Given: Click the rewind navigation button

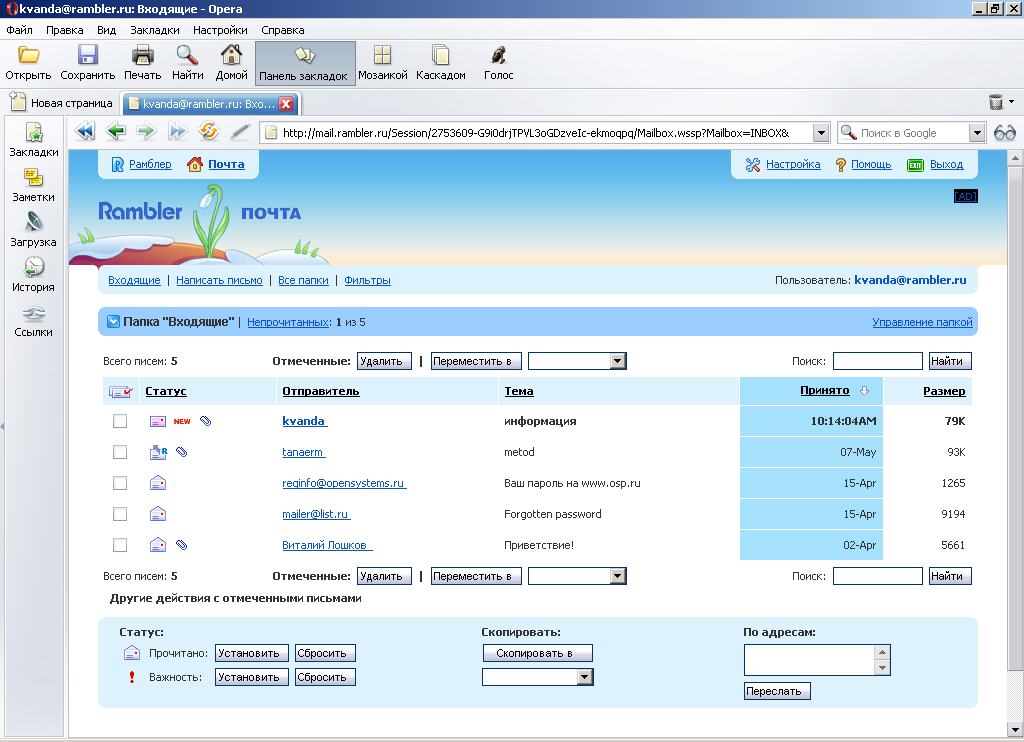Looking at the screenshot, I should [x=85, y=132].
